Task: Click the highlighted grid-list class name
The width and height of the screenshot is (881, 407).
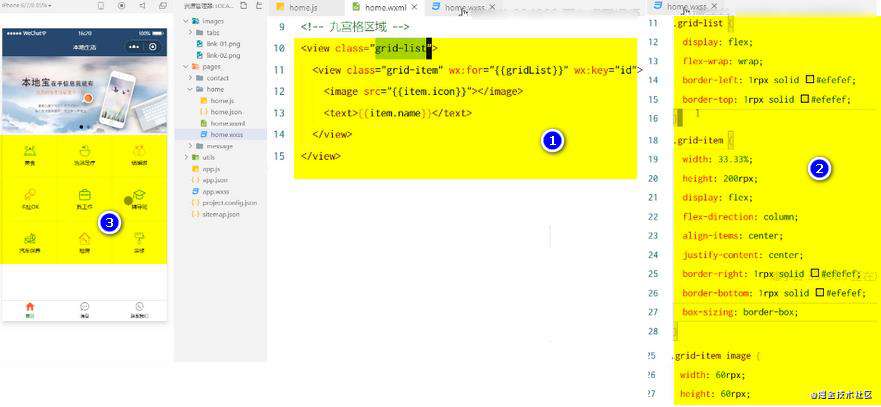Action: tap(401, 49)
